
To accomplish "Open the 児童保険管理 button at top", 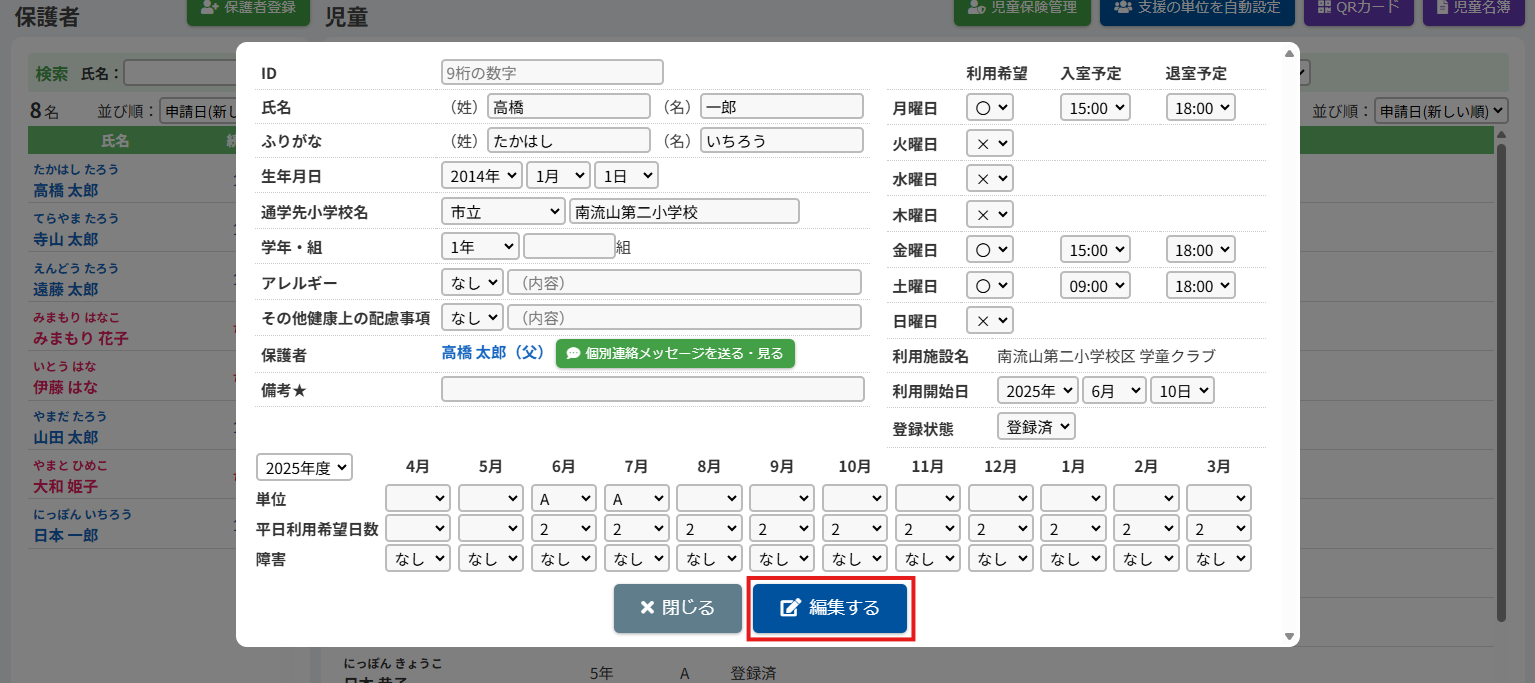I will (x=1020, y=8).
